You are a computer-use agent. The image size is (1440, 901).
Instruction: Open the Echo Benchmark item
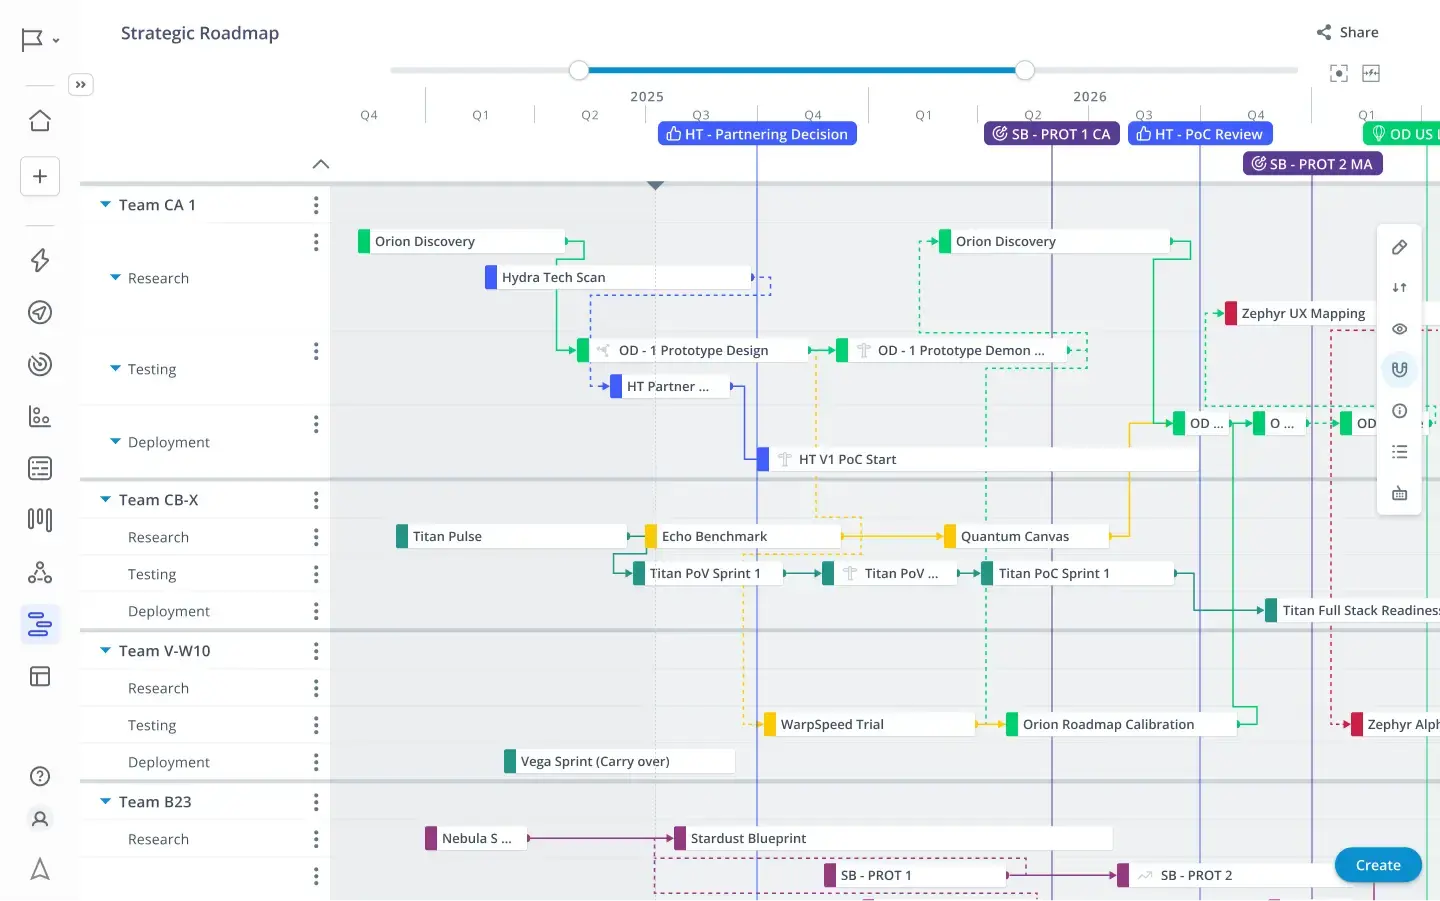744,536
